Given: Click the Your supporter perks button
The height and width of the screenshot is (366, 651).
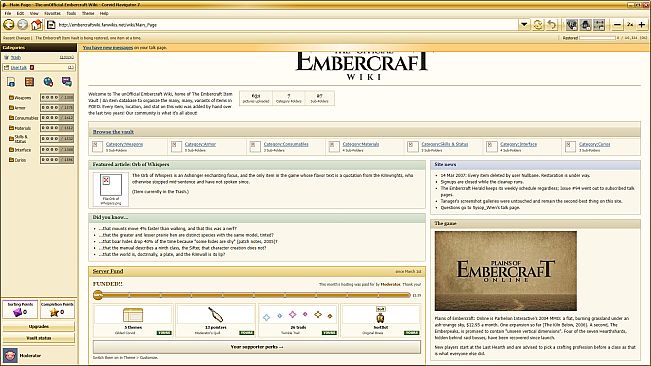Looking at the screenshot, I should (x=257, y=347).
